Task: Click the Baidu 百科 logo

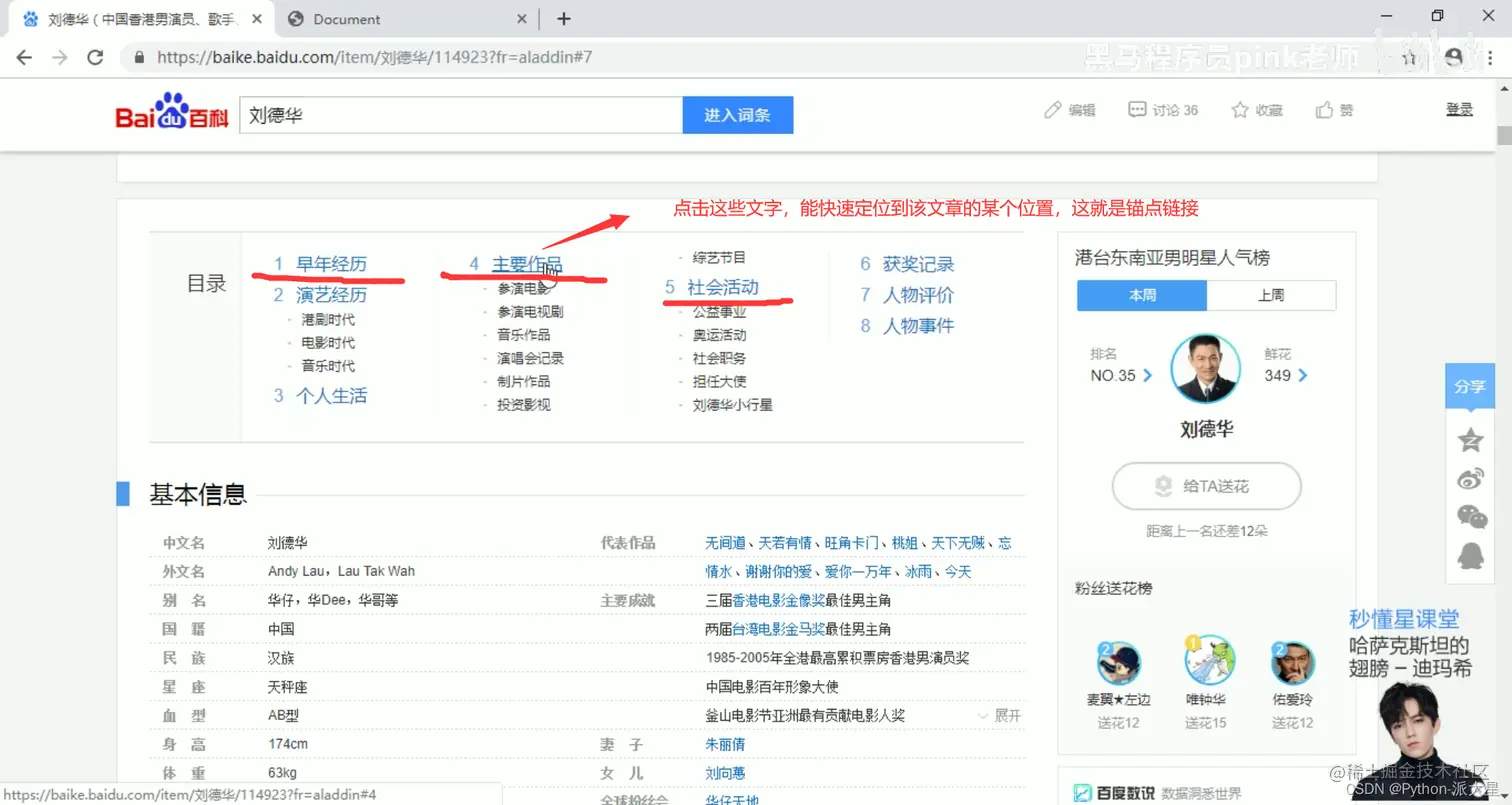Action: point(171,114)
